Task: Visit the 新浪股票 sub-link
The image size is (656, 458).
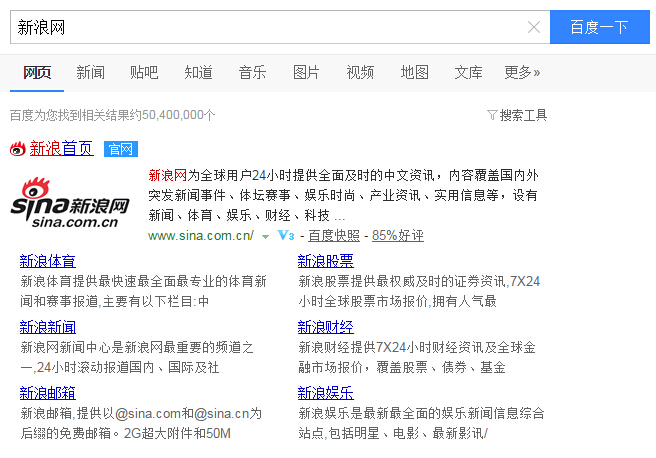Action: (x=325, y=261)
